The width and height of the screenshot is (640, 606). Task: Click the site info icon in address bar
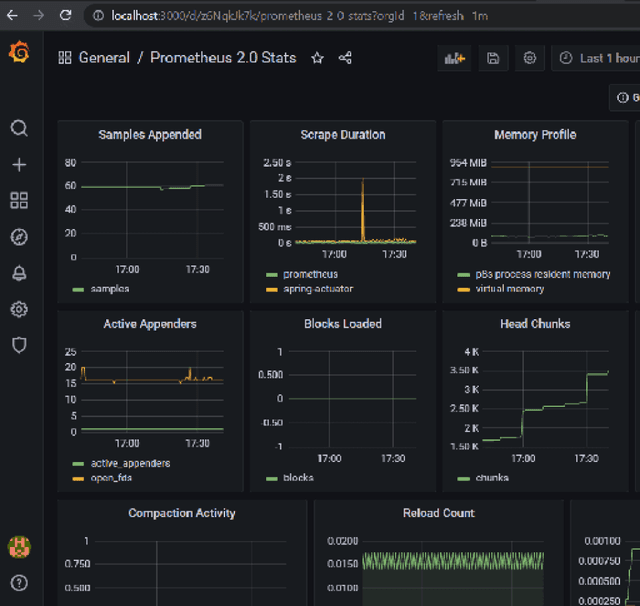click(x=98, y=16)
